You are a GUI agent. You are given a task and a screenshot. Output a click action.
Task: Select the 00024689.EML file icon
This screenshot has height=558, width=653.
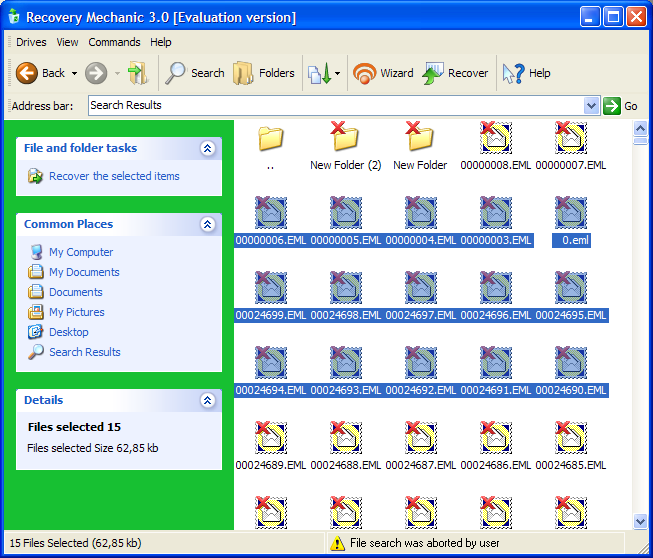(x=271, y=437)
